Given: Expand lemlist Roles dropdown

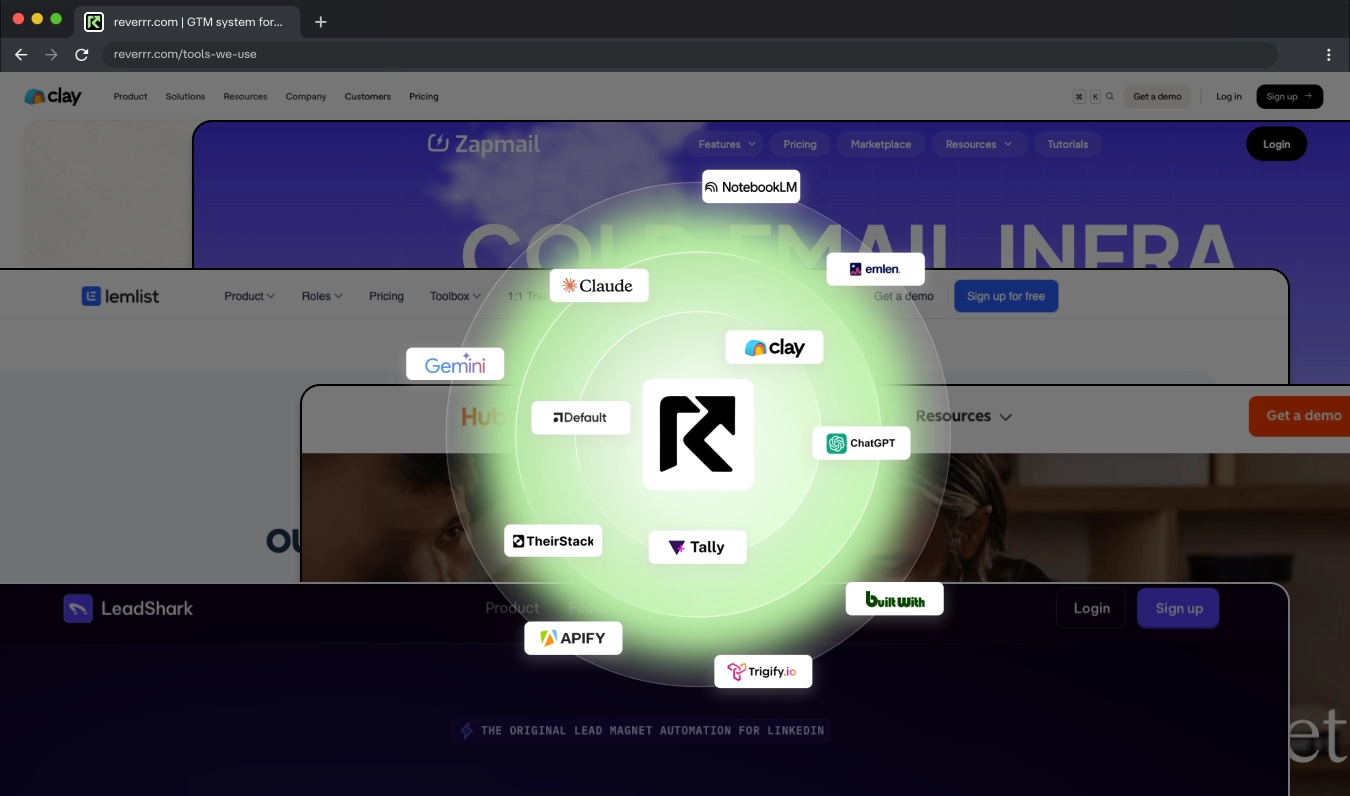Looking at the screenshot, I should 322,296.
